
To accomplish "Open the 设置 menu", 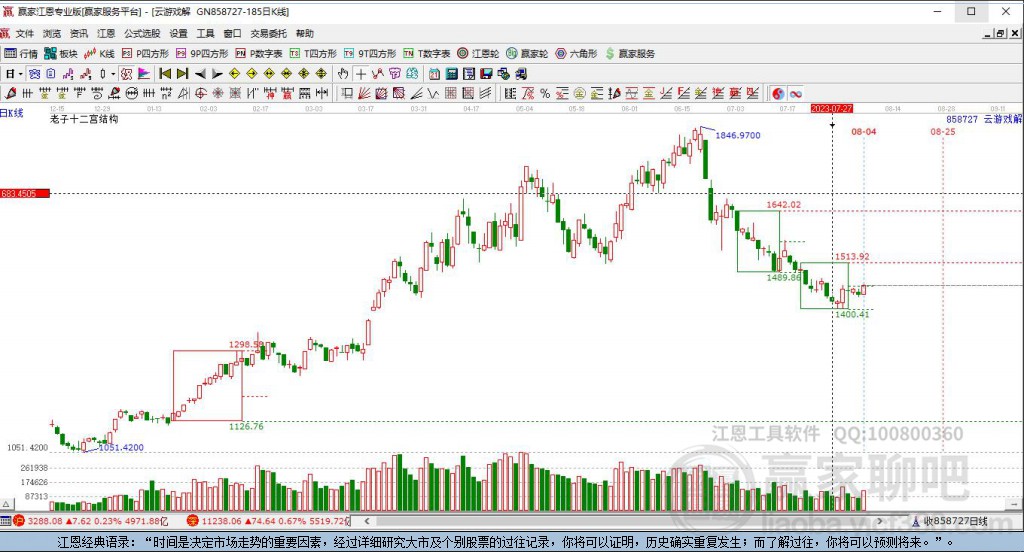I will coord(178,33).
